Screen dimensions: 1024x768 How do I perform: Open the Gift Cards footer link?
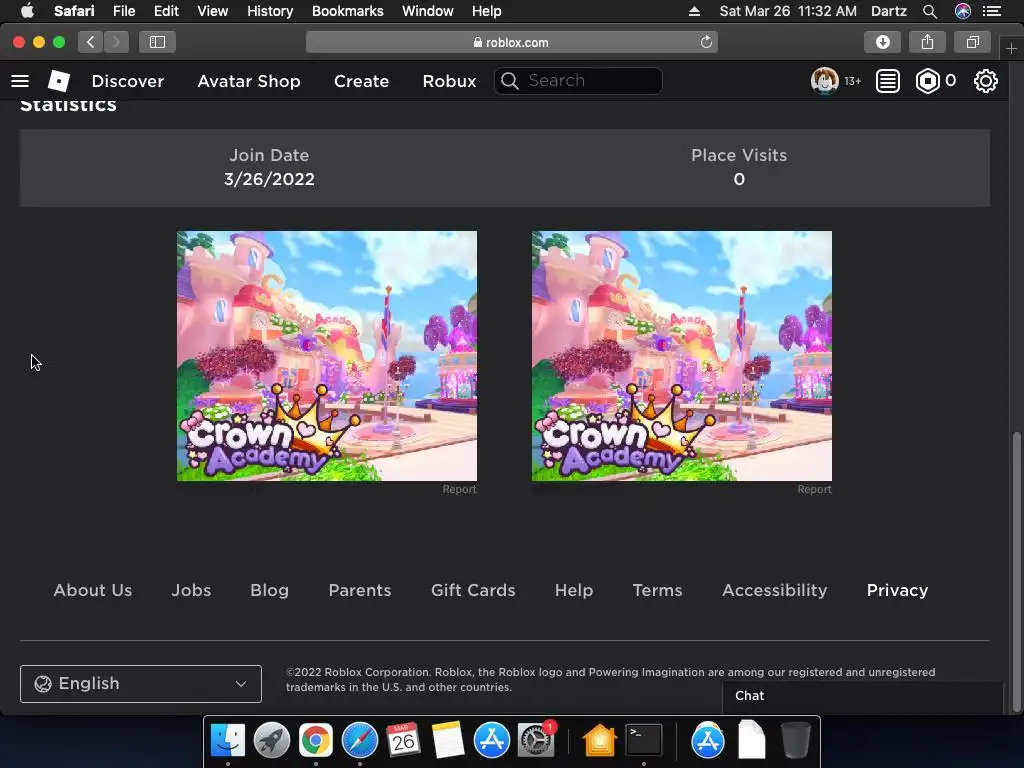point(473,590)
